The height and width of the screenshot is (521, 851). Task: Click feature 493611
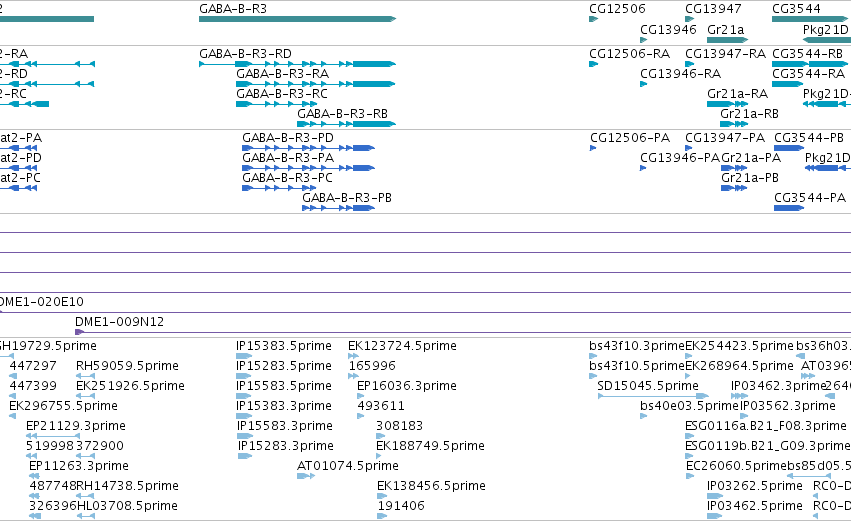381,406
